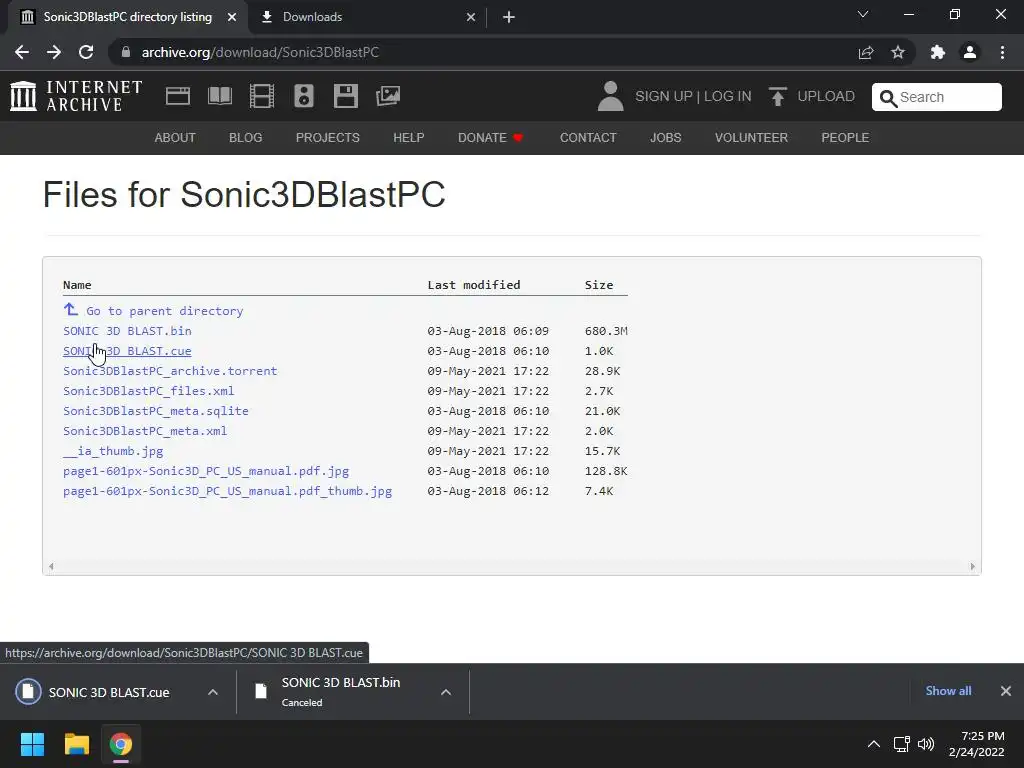
Task: Open the Chrome profile icon
Action: [x=970, y=52]
